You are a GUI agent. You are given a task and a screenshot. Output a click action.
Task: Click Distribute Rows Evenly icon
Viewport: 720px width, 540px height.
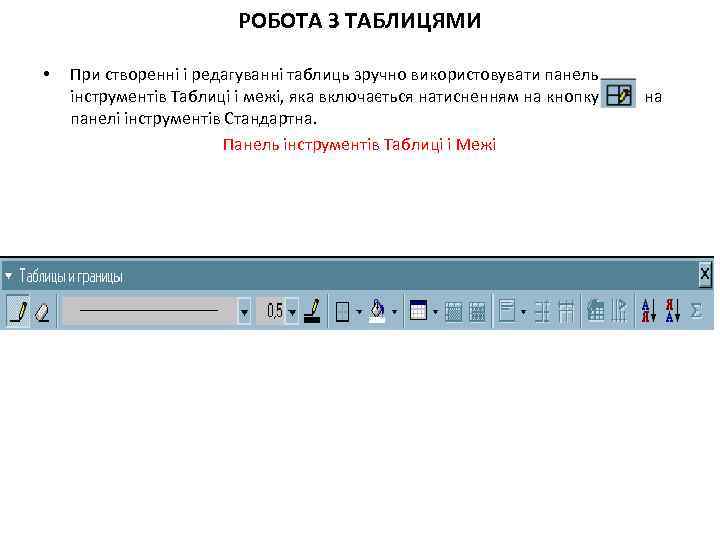(543, 312)
